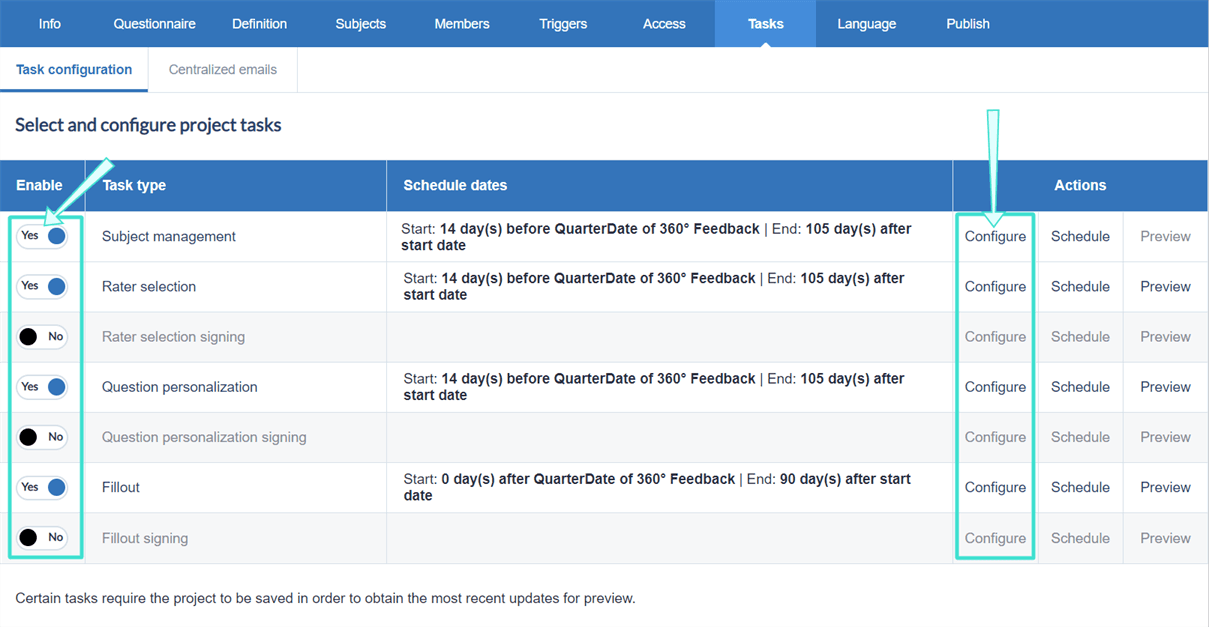Open Configure for Question personalization
The image size is (1209, 627).
tap(995, 387)
